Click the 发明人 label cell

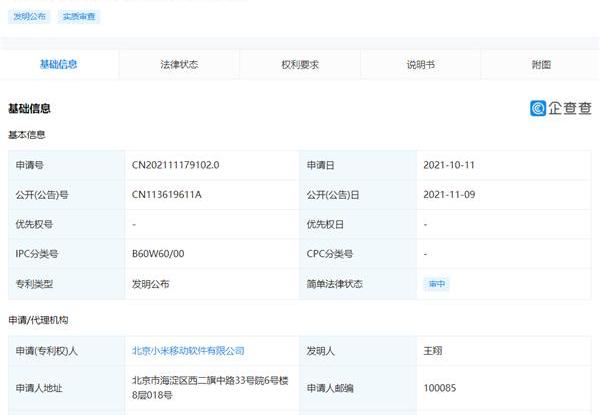(358, 351)
